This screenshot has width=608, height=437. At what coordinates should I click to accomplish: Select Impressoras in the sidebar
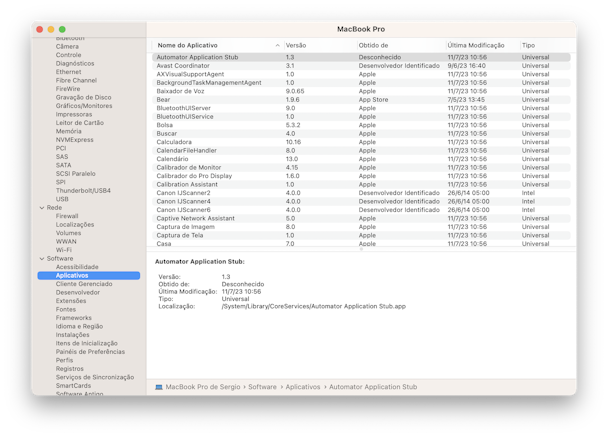coord(74,114)
